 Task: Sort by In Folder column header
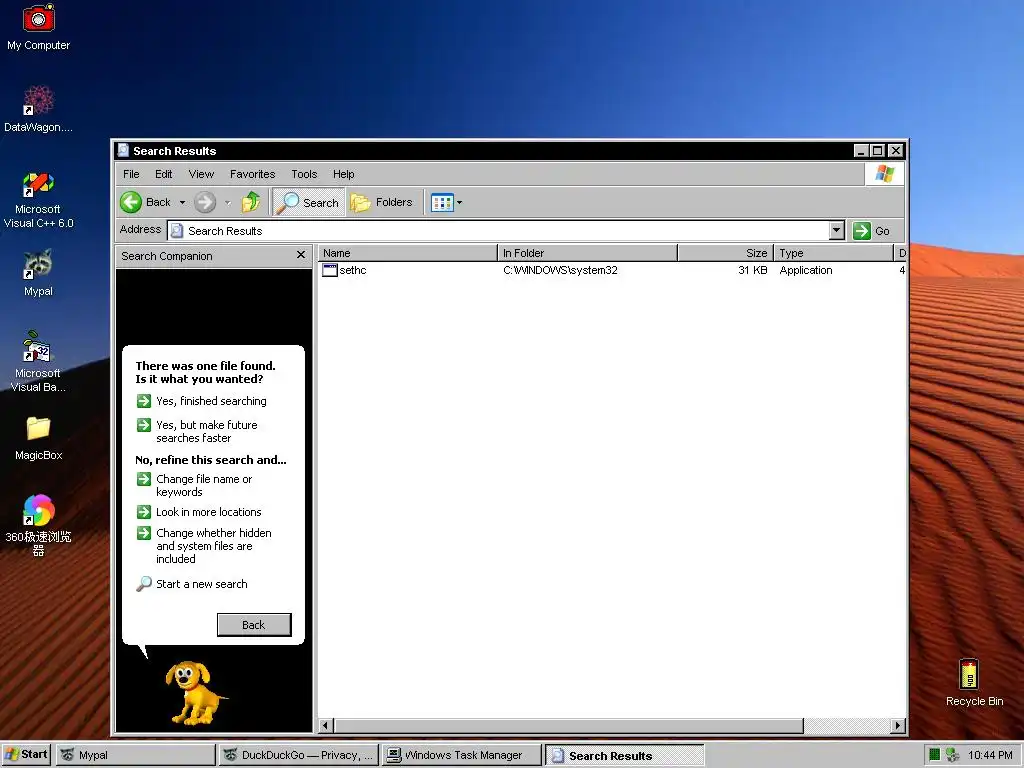[x=587, y=253]
